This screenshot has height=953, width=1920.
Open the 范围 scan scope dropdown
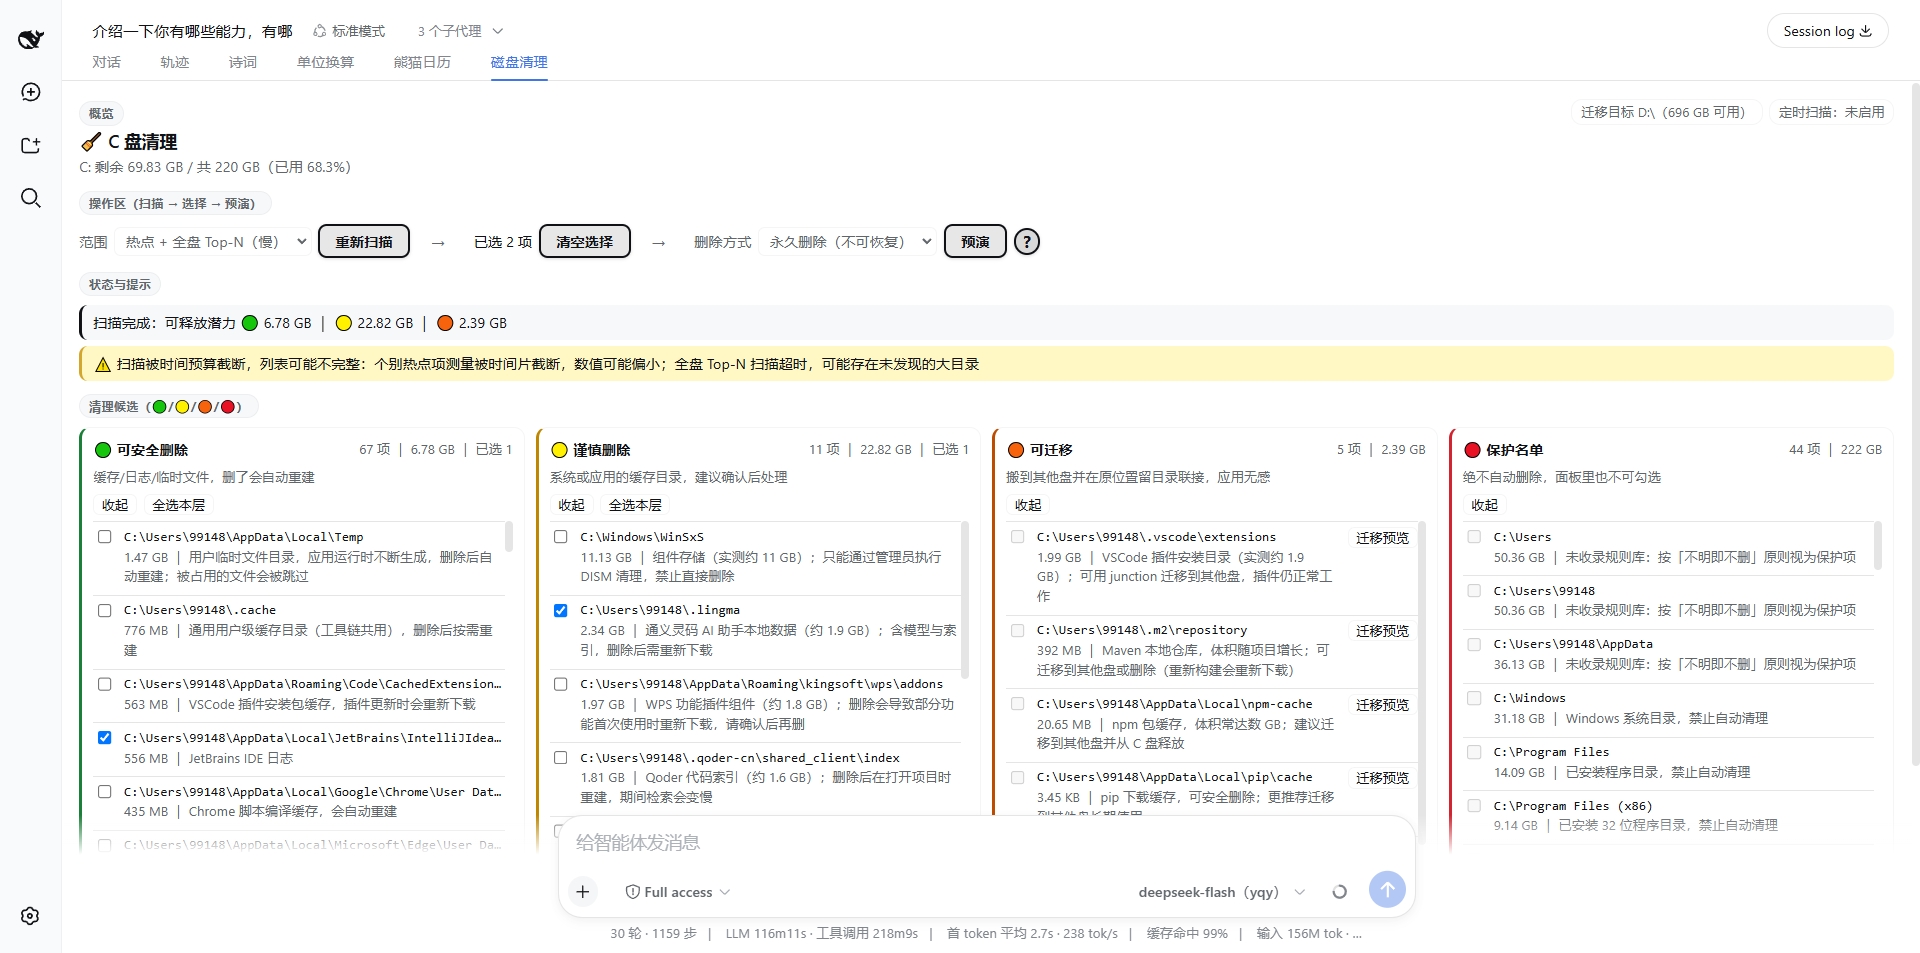point(214,242)
